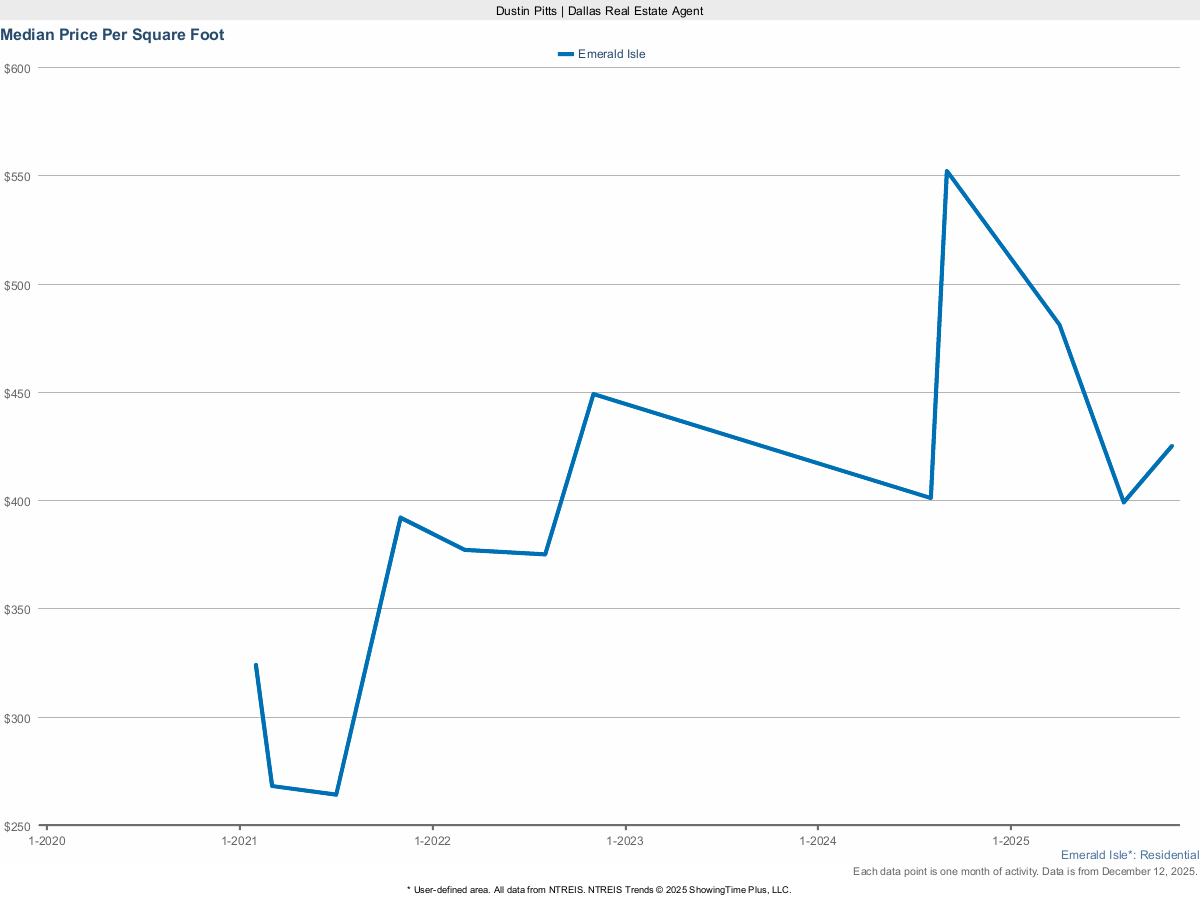
Task: Click the late-2022 data point at $450
Action: pyautogui.click(x=593, y=394)
